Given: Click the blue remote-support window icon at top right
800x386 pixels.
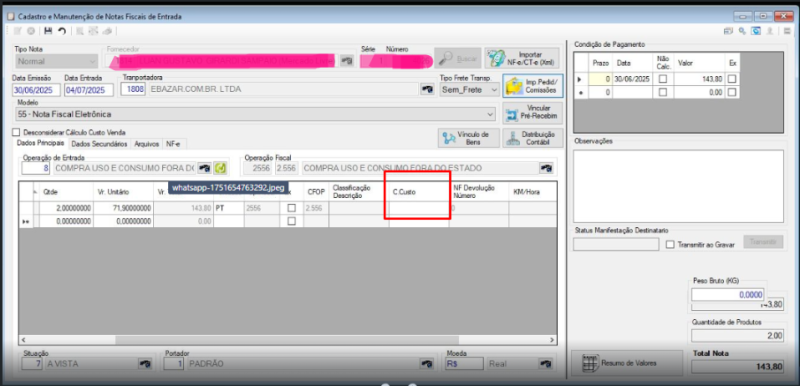Looking at the screenshot, I should tap(756, 31).
